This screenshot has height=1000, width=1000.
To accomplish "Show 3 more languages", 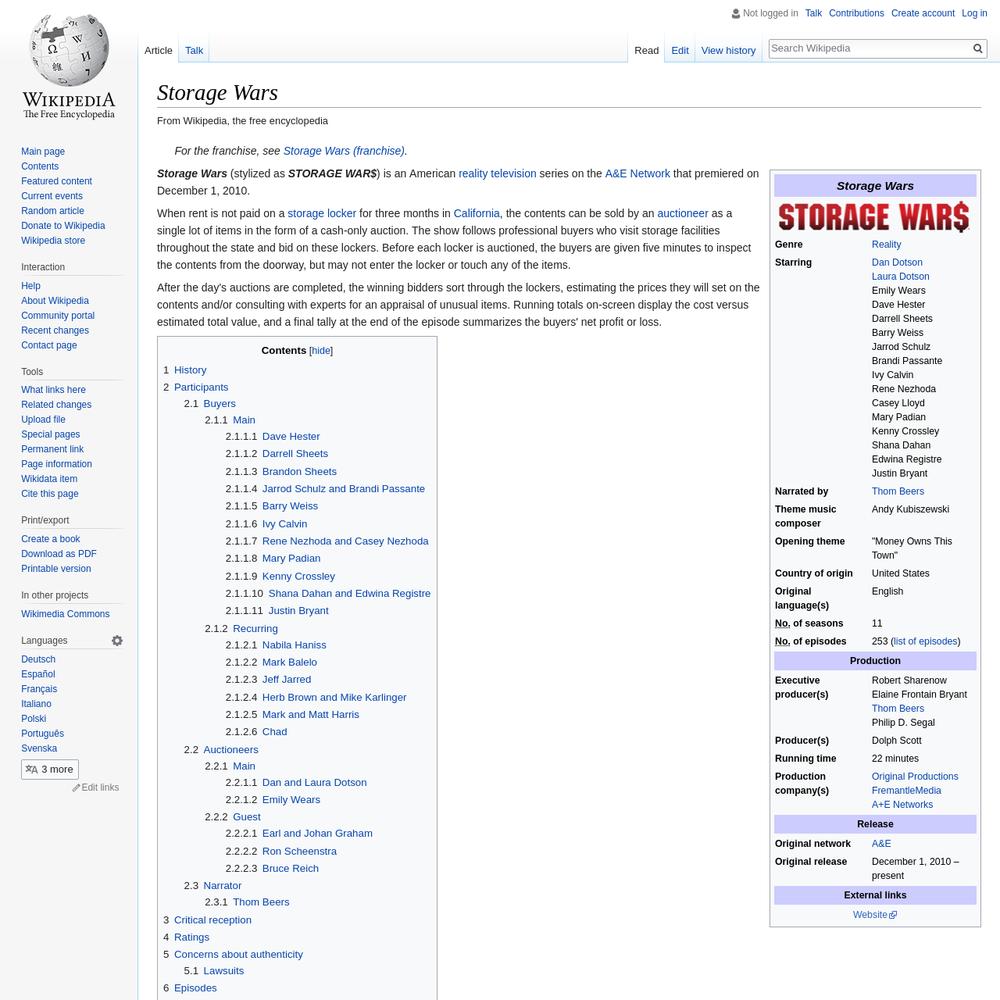I will click(x=50, y=769).
